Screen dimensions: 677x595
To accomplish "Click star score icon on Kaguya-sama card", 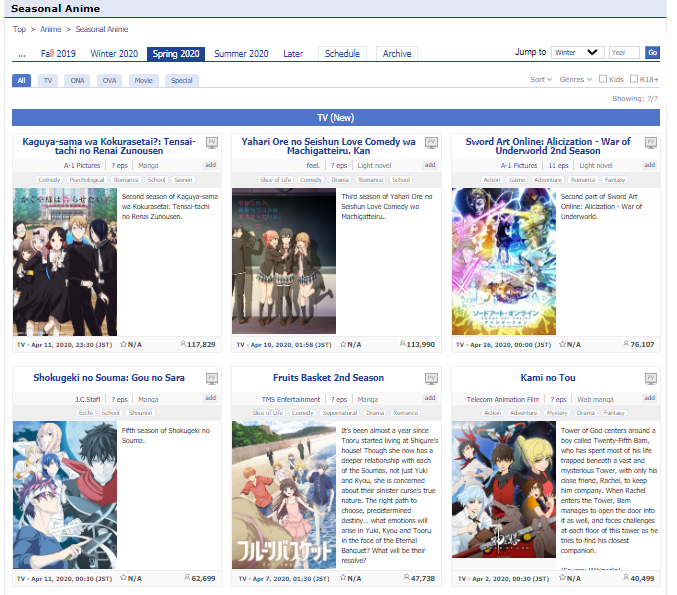I will [x=123, y=344].
